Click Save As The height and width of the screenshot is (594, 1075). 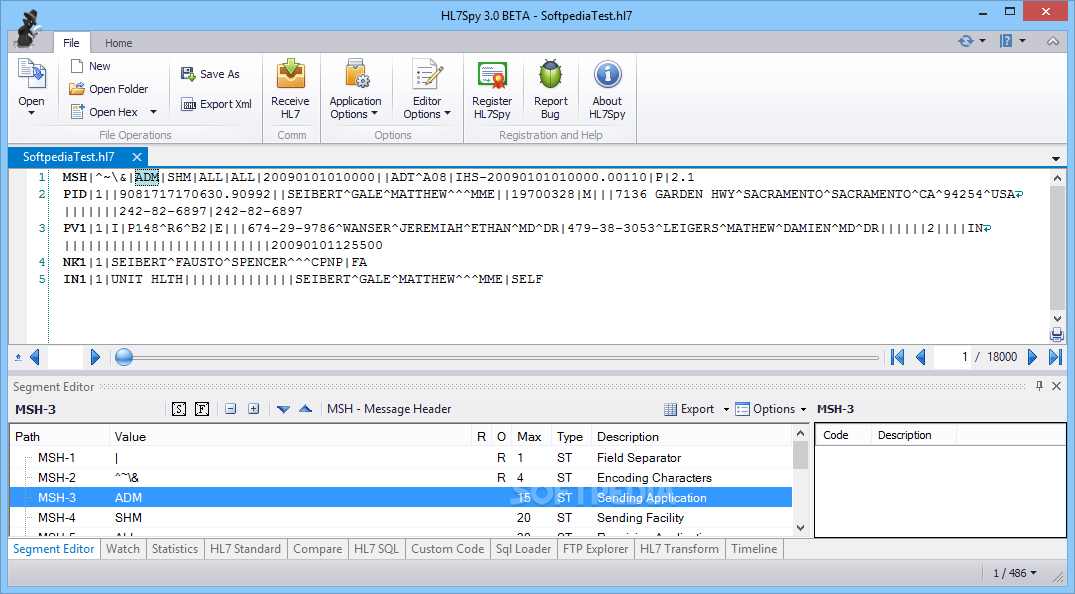click(x=210, y=74)
